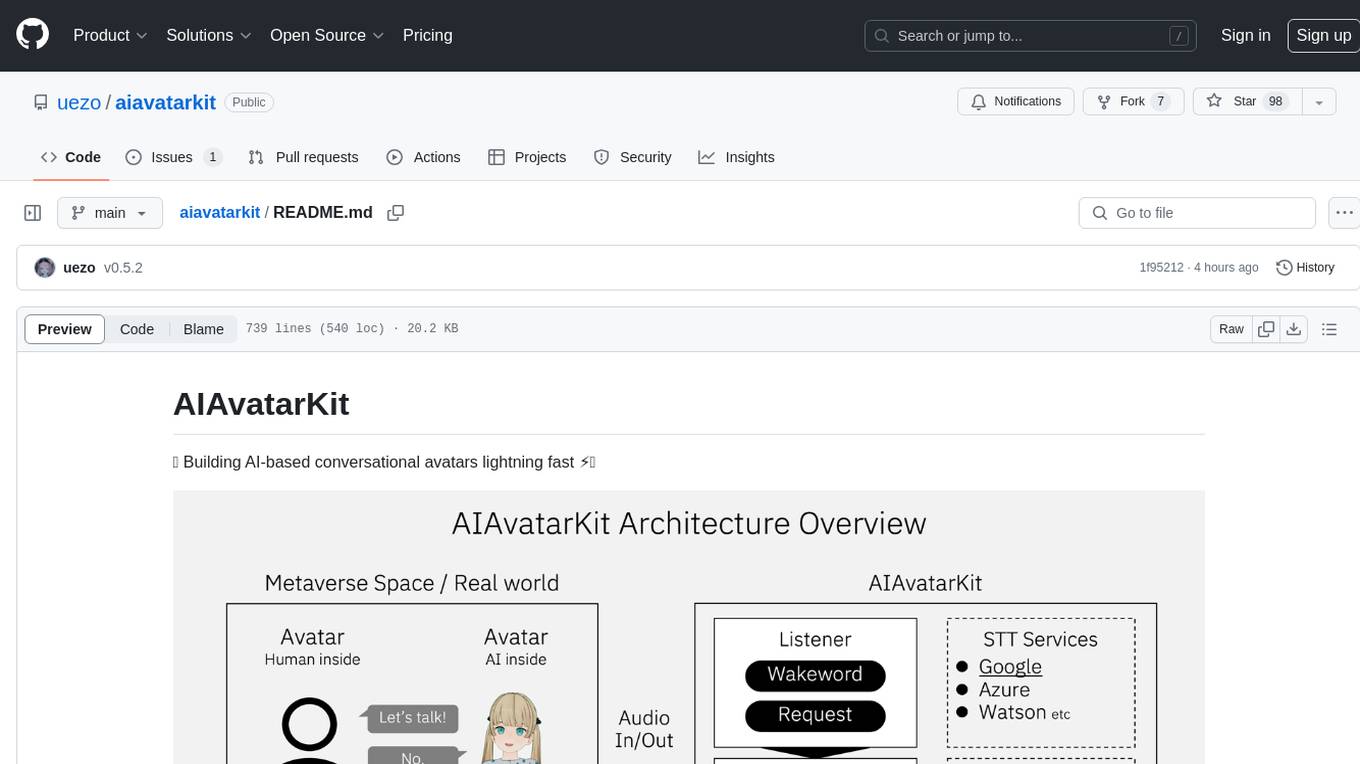Expand the star lists dropdown arrow
This screenshot has height=764, width=1360.
pyautogui.click(x=1319, y=102)
